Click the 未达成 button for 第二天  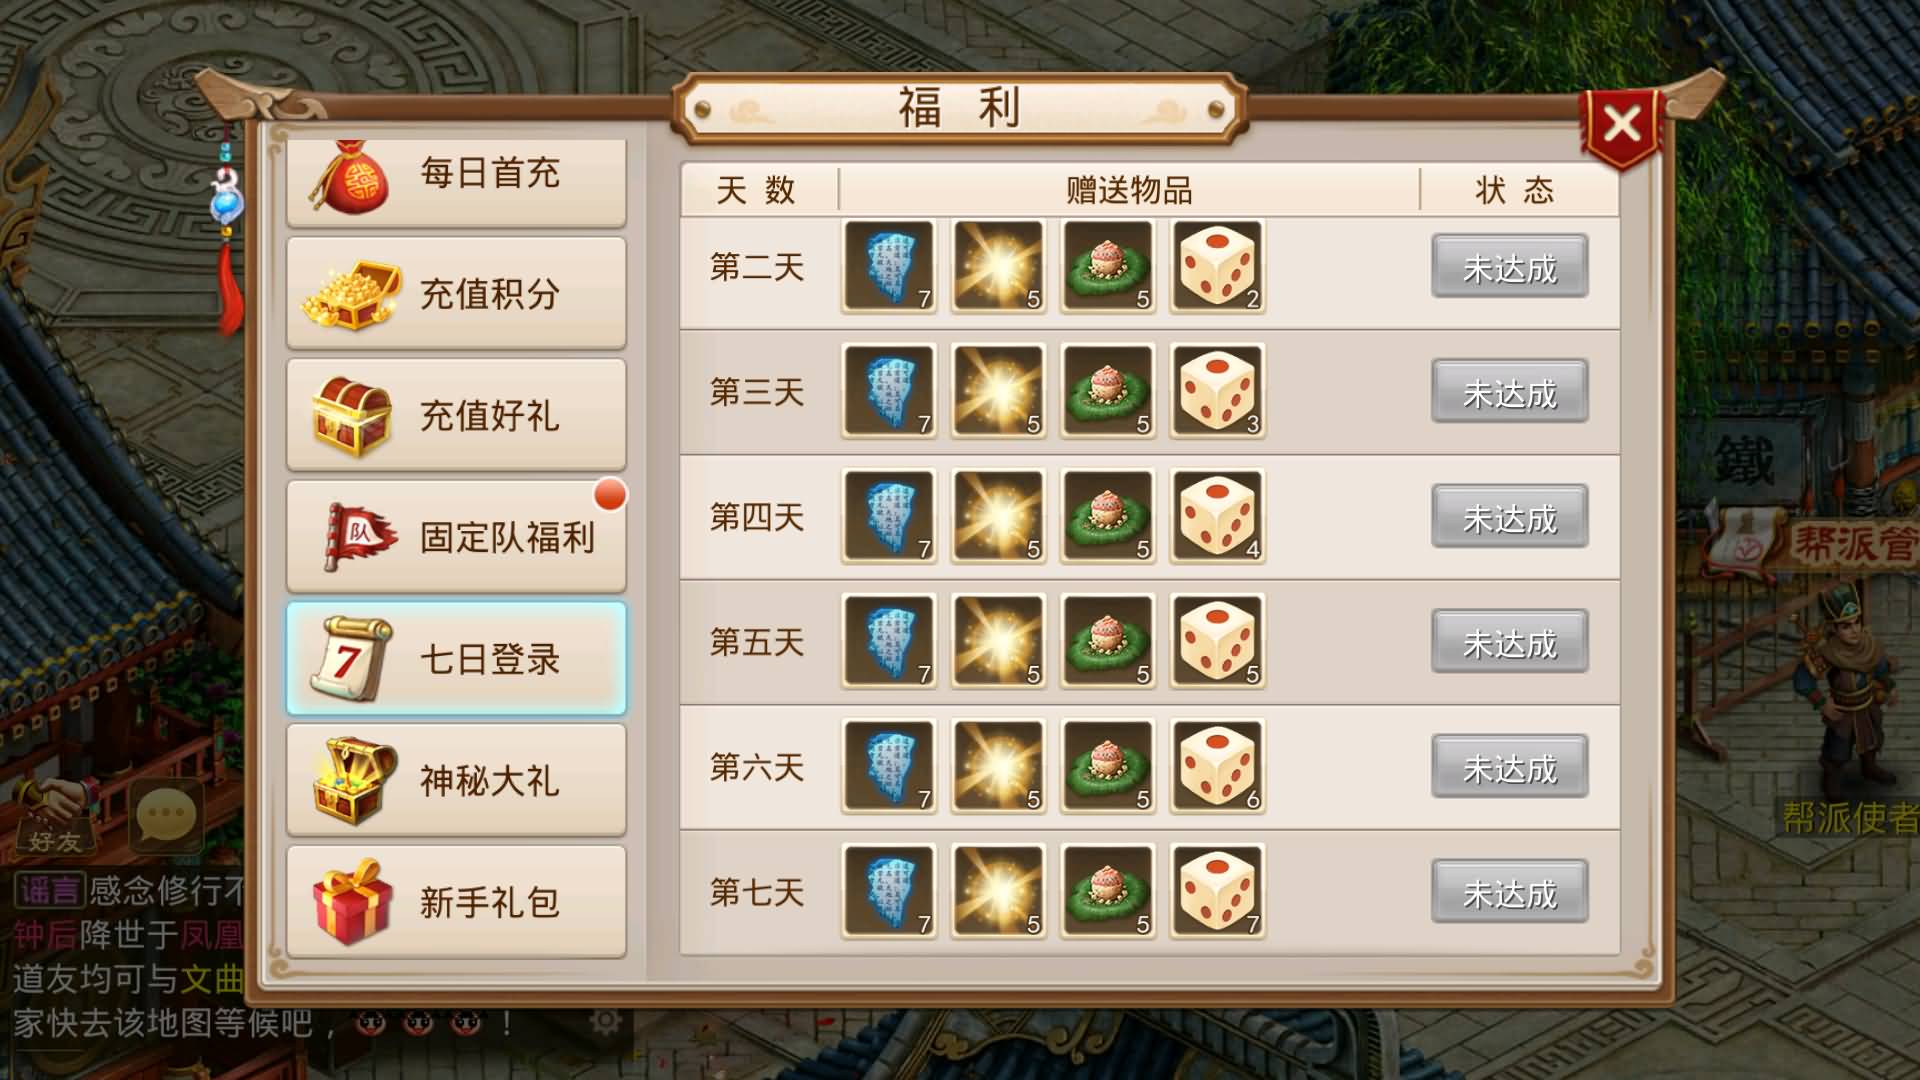point(1509,267)
